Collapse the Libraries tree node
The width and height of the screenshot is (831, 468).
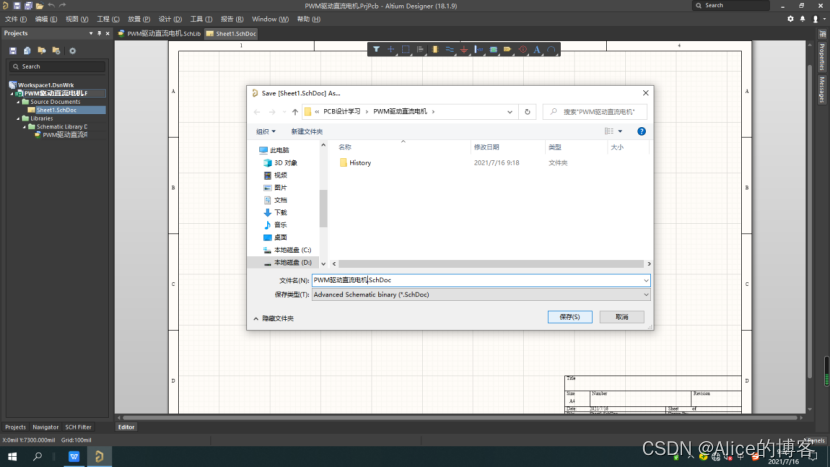(18, 119)
